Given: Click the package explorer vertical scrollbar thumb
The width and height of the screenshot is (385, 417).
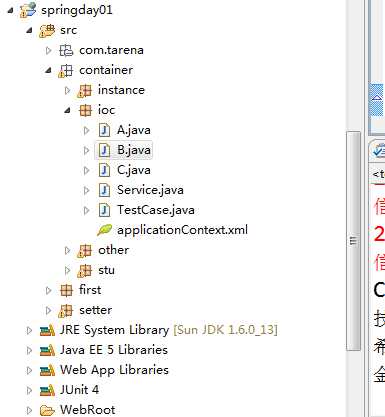Looking at the screenshot, I should (353, 241).
